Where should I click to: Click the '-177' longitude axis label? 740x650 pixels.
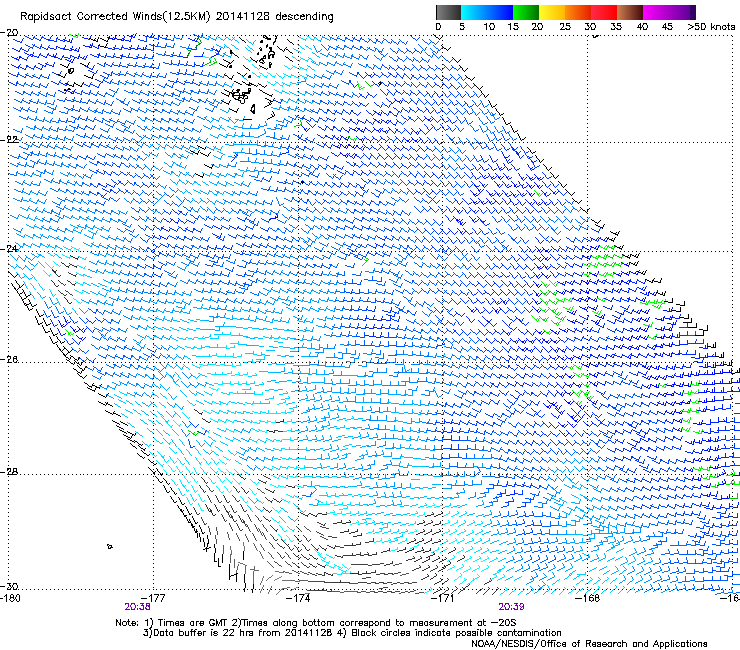[x=153, y=598]
